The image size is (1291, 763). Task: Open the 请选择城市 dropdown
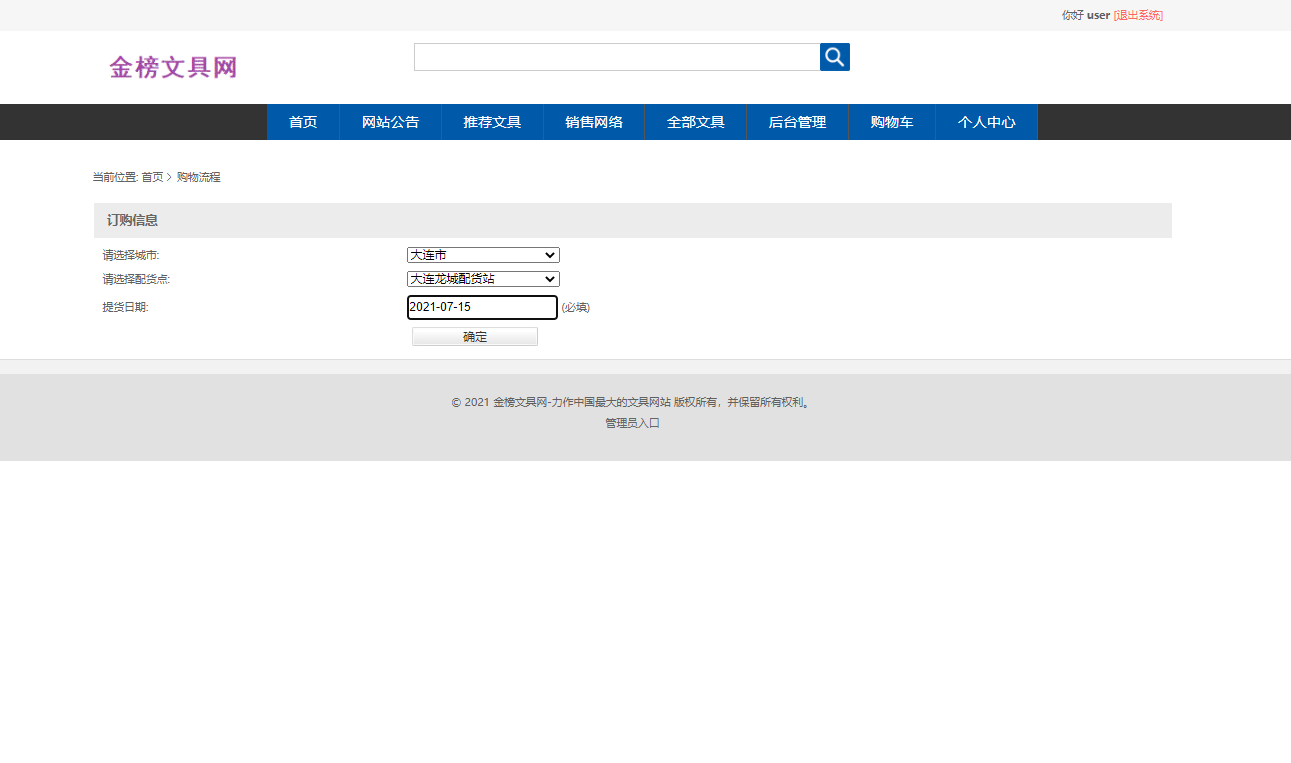[482, 255]
